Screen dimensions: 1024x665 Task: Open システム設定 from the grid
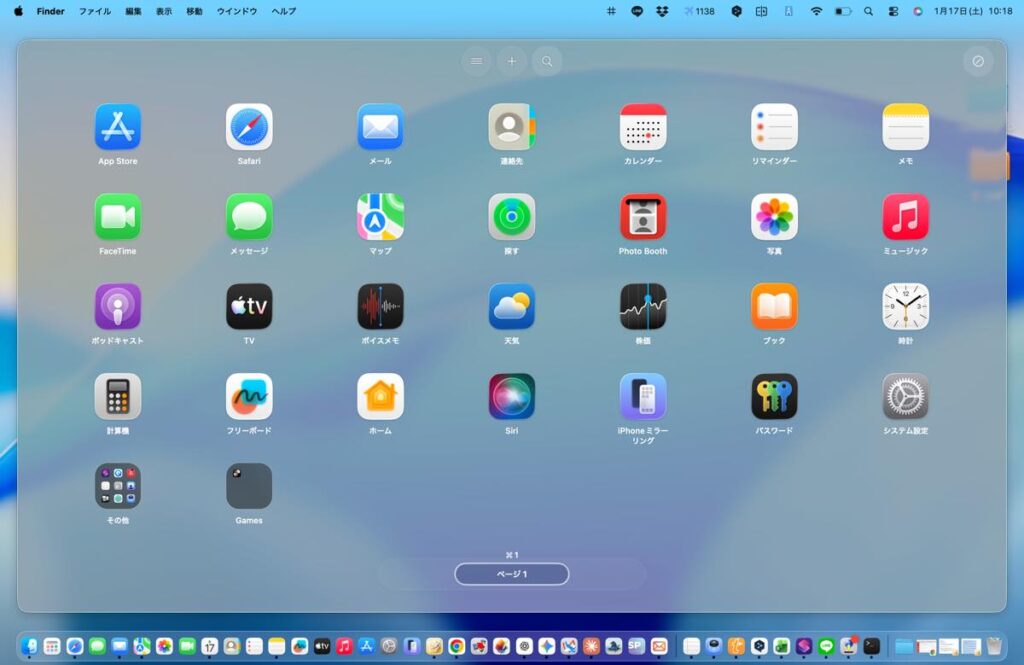[905, 397]
